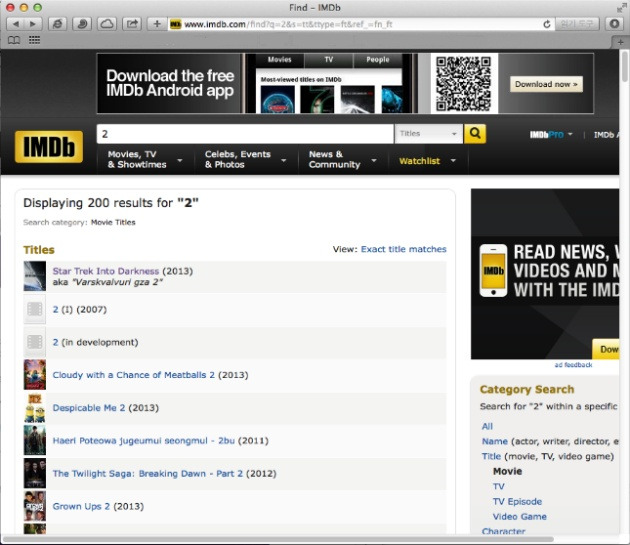Click the magnifier search button on IMDb
Image resolution: width=630 pixels, height=545 pixels.
point(475,133)
